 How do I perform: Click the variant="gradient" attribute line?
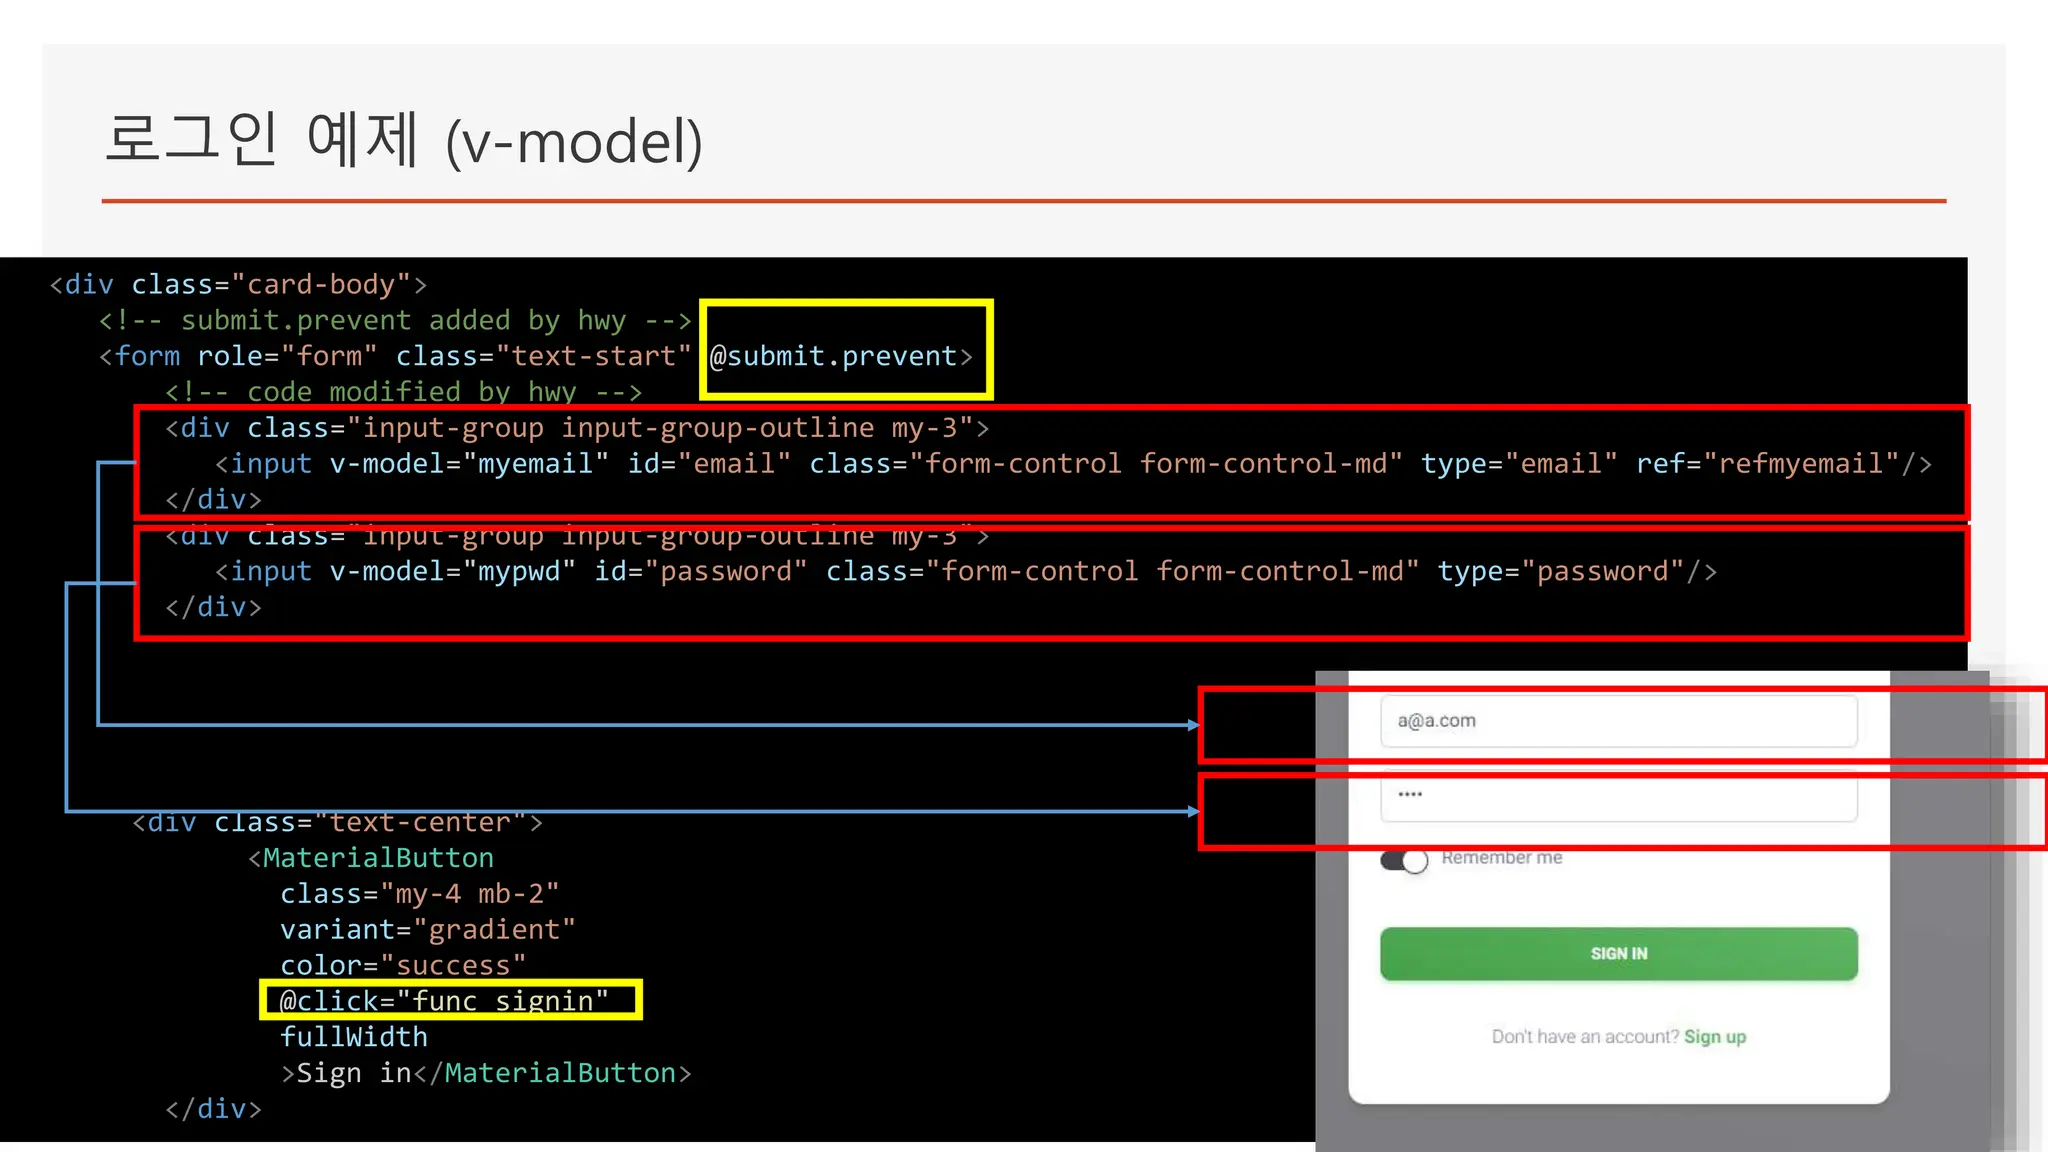click(427, 930)
